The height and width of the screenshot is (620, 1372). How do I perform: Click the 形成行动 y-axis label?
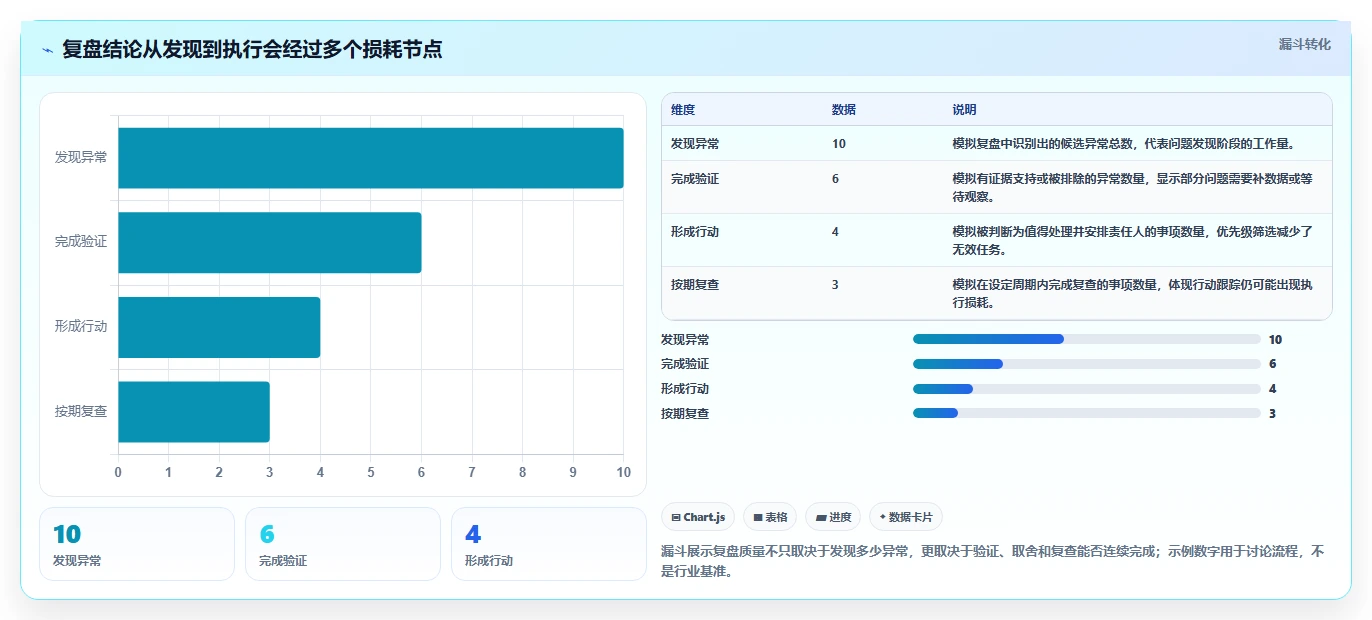81,327
